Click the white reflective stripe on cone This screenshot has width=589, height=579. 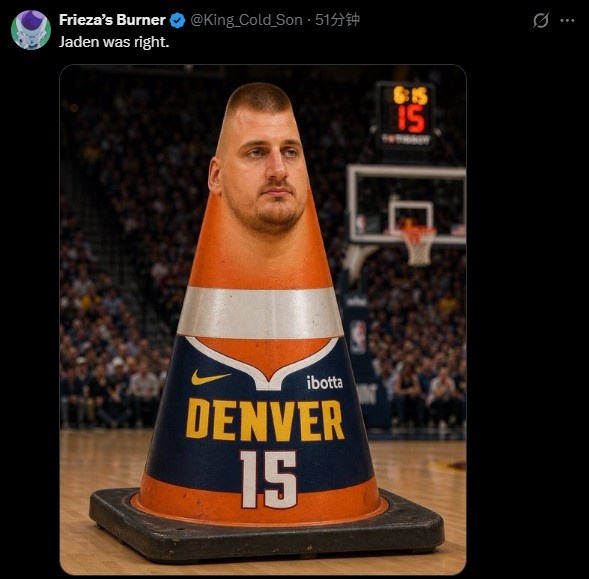coord(260,313)
